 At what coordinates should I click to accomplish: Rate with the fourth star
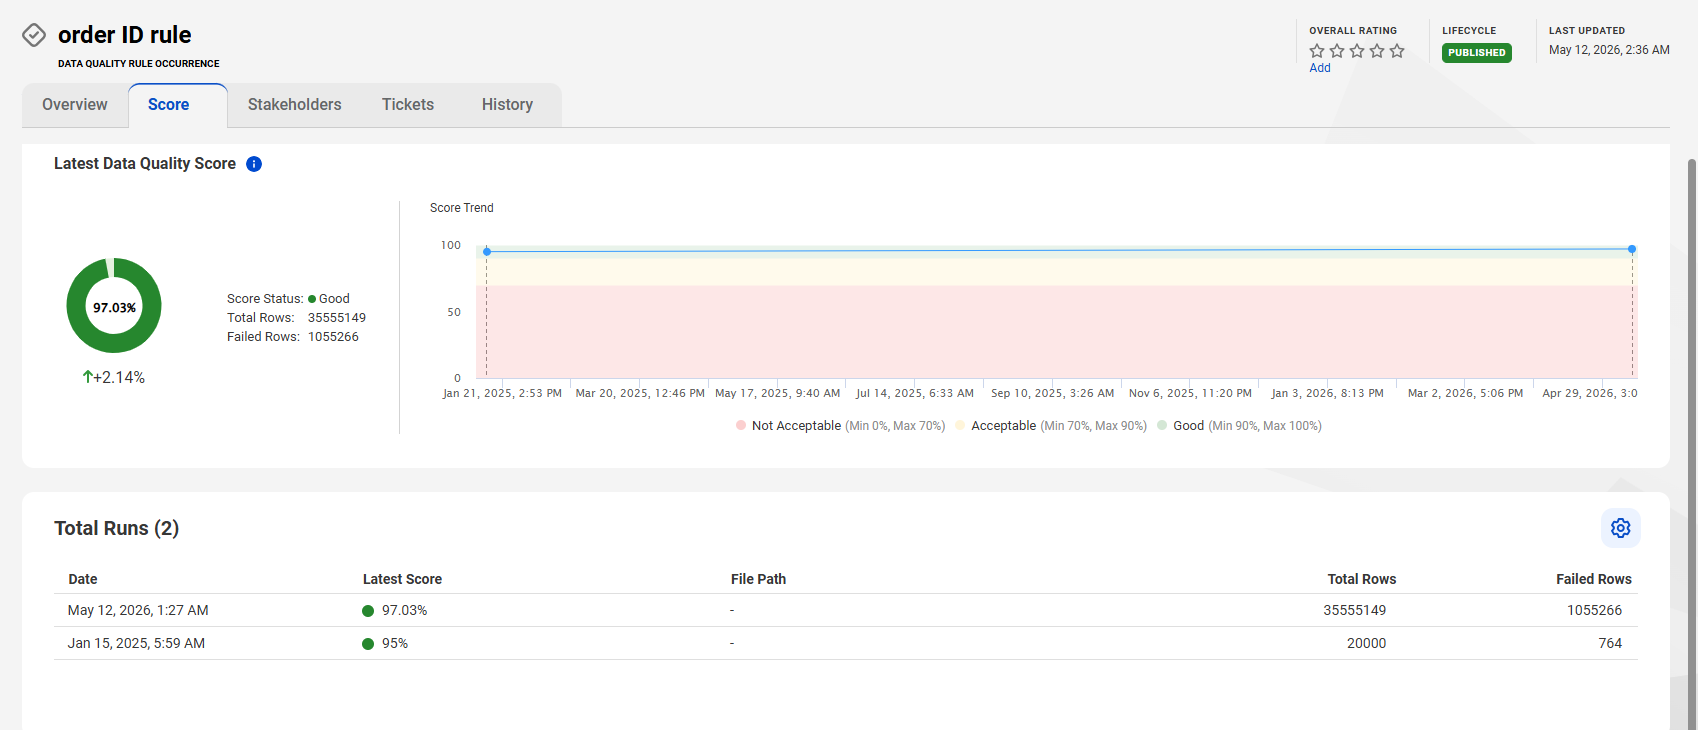click(1377, 51)
